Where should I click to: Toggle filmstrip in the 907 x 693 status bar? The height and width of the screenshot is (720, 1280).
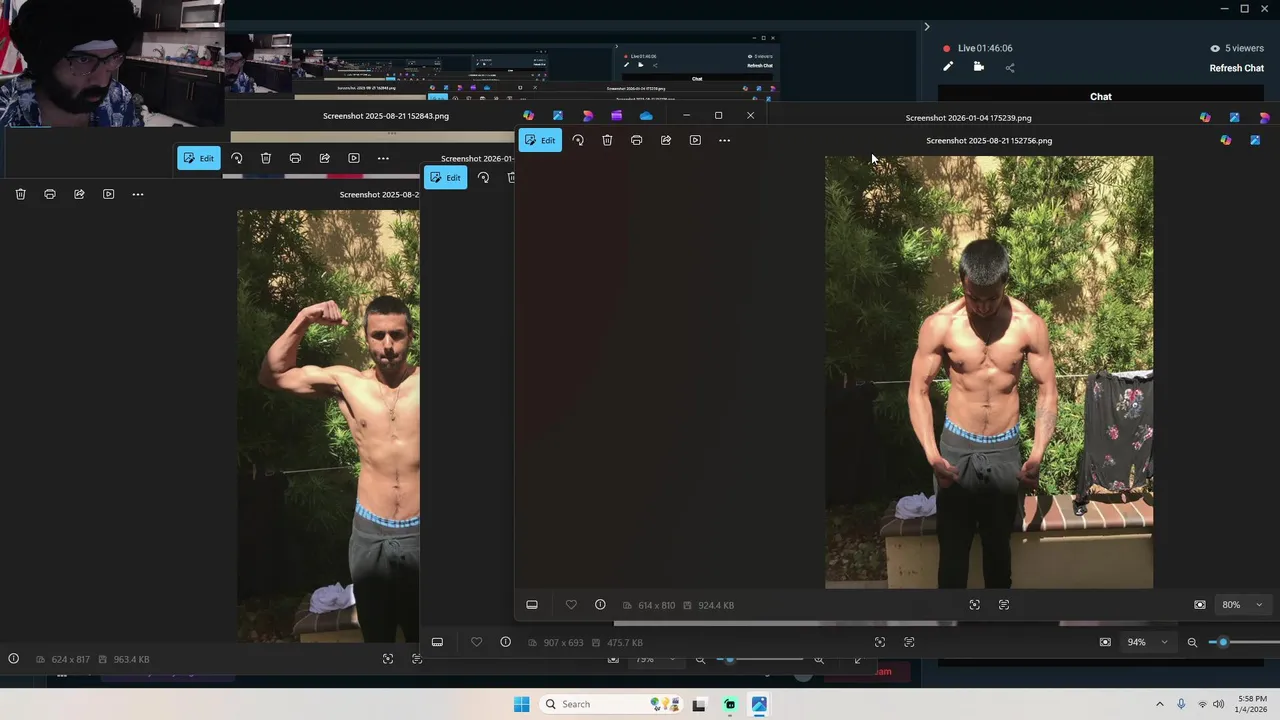tap(437, 642)
